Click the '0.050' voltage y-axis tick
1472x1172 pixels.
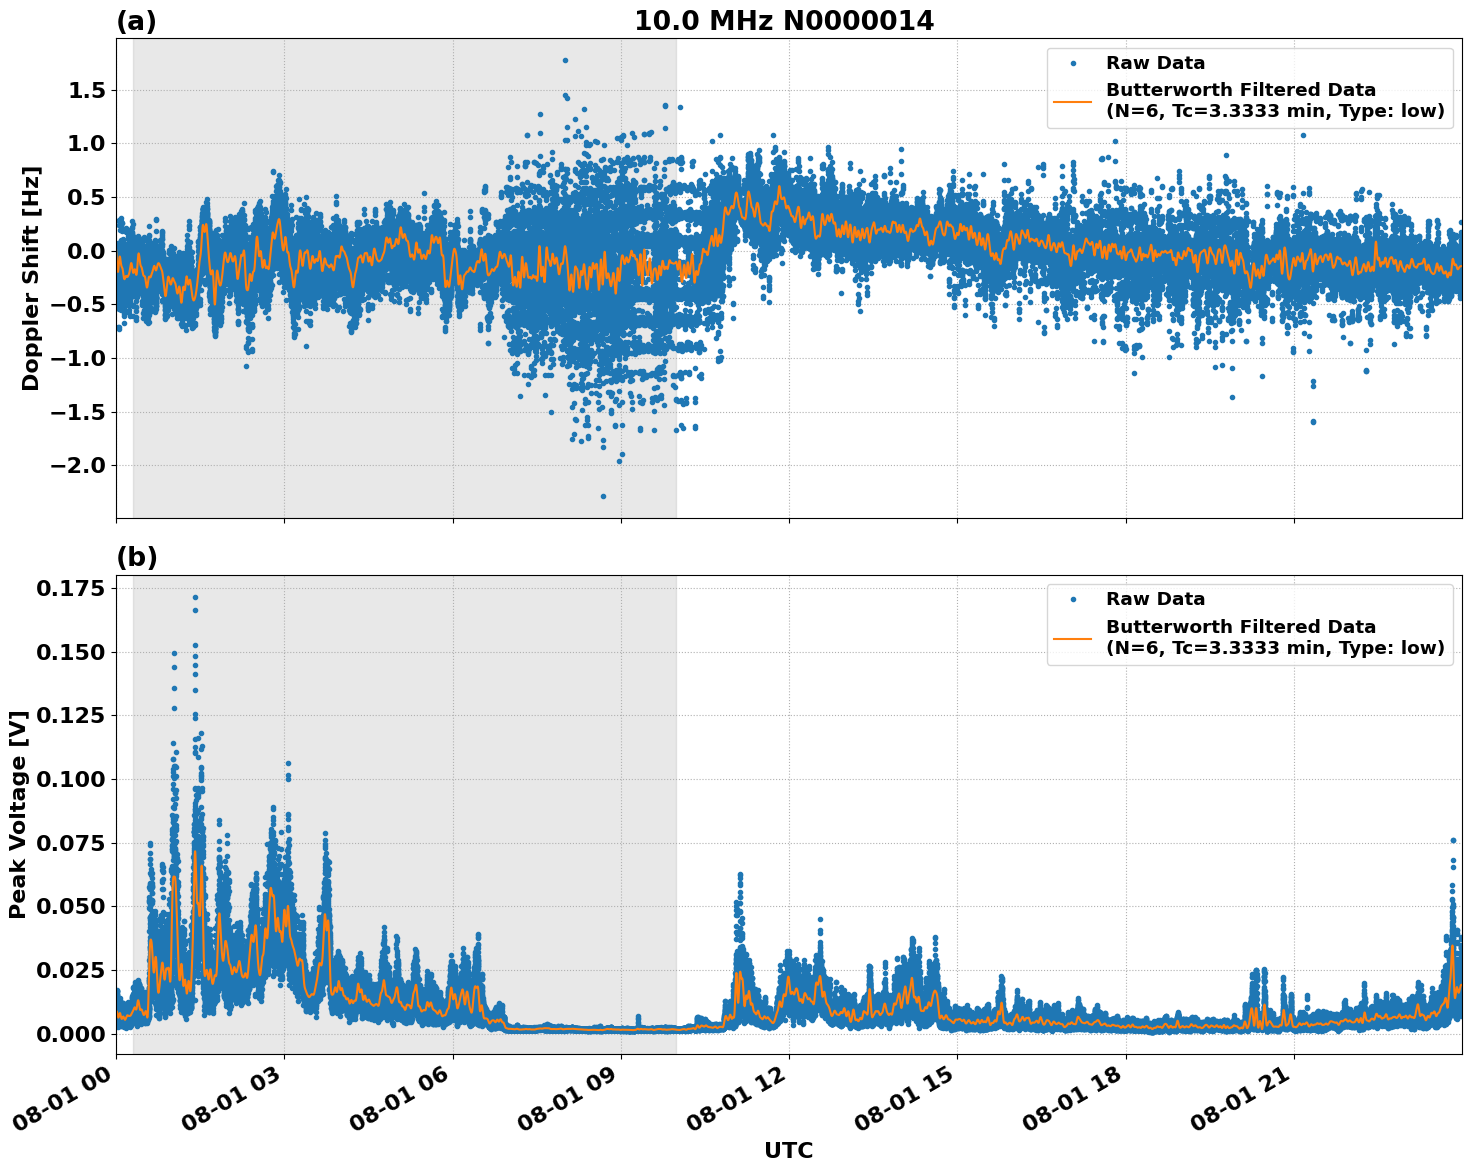pyautogui.click(x=70, y=907)
